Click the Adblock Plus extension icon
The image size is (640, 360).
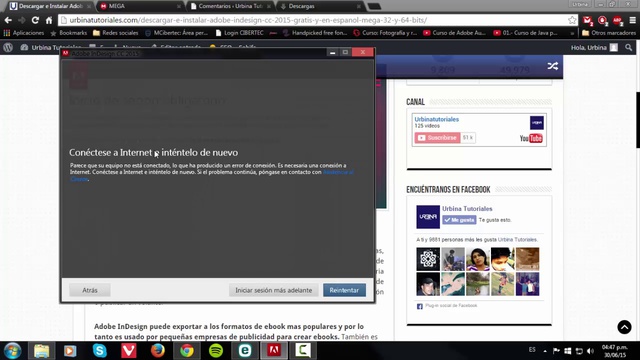point(618,20)
